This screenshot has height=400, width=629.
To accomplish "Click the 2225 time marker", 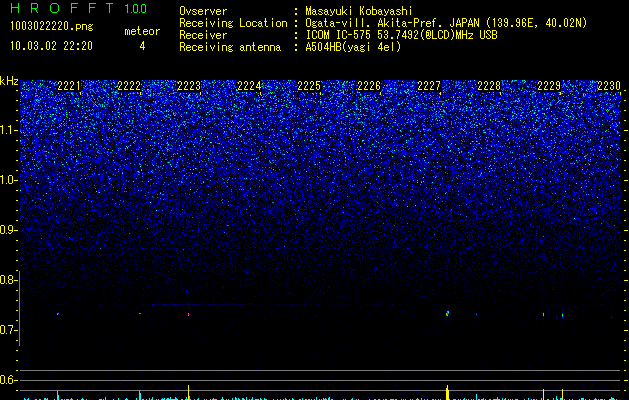I will pyautogui.click(x=309, y=86).
